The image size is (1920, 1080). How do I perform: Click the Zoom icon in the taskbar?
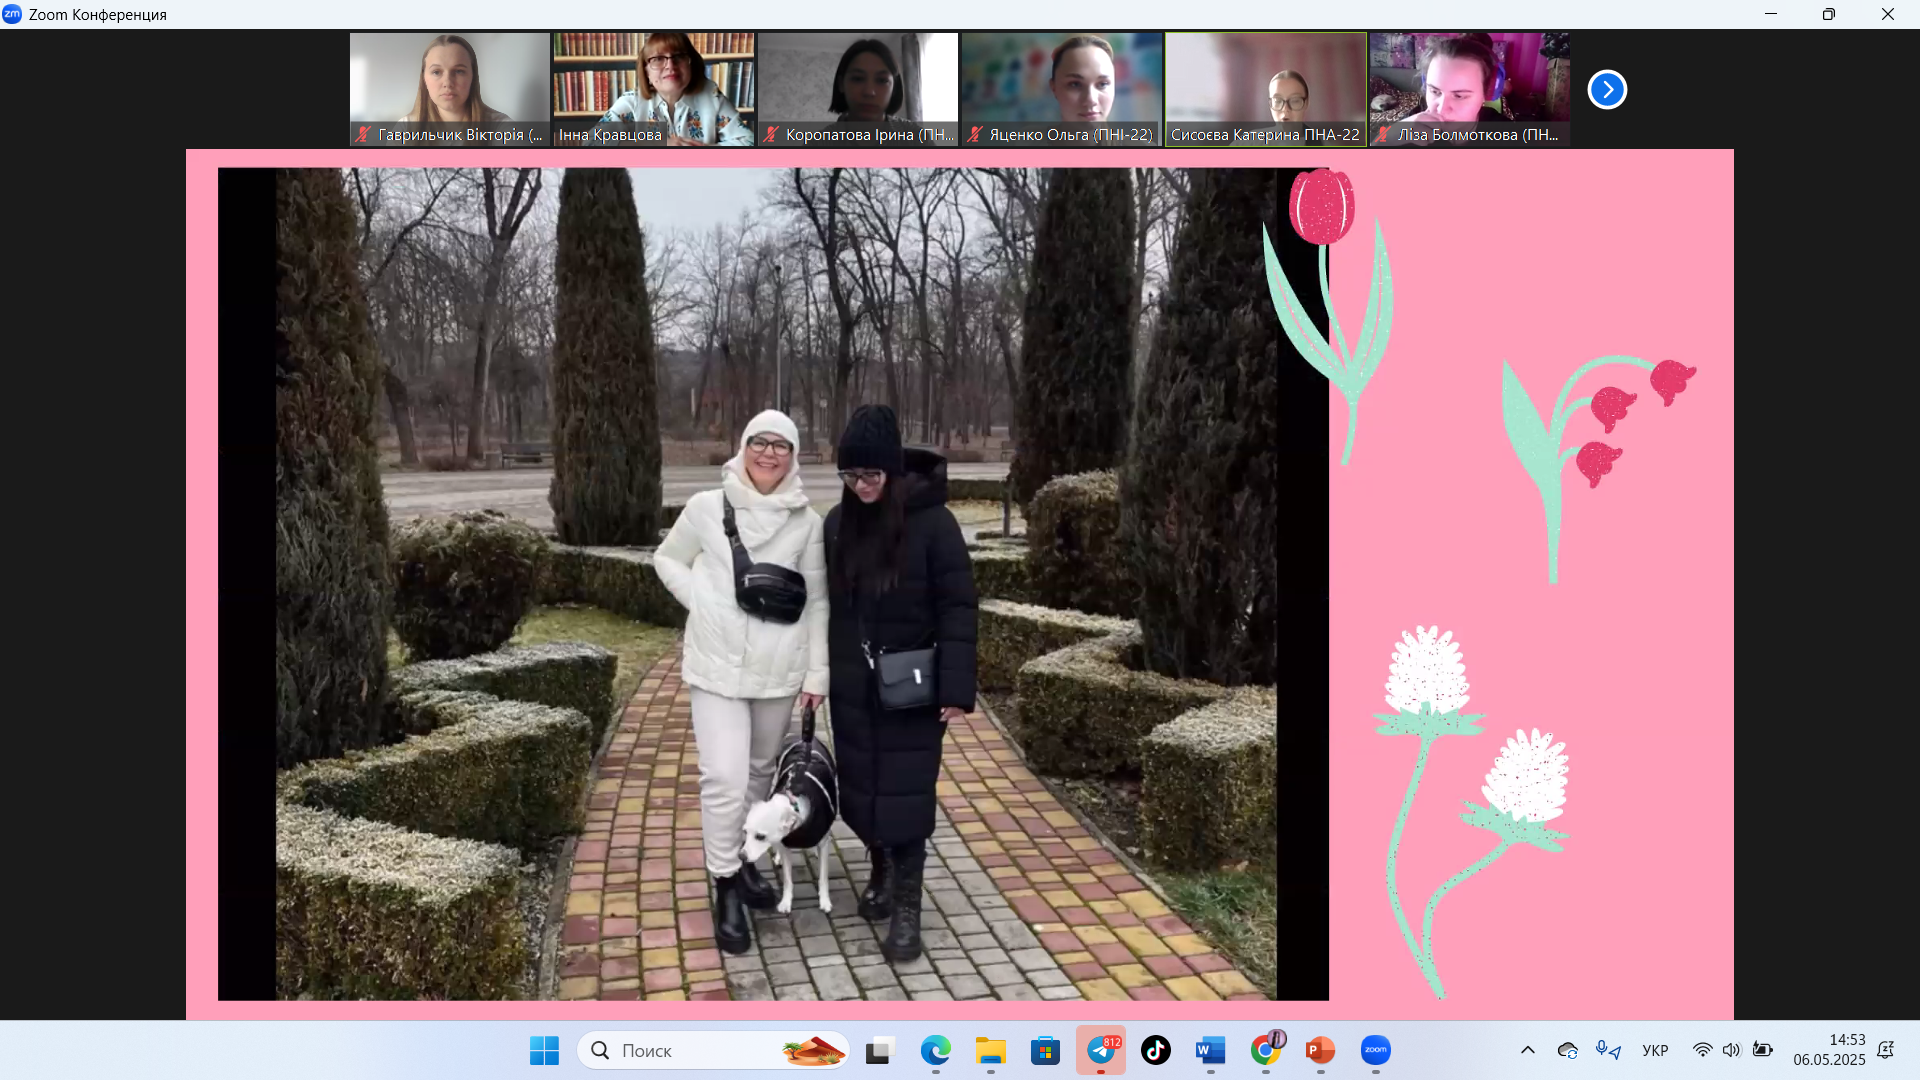(x=1375, y=1050)
